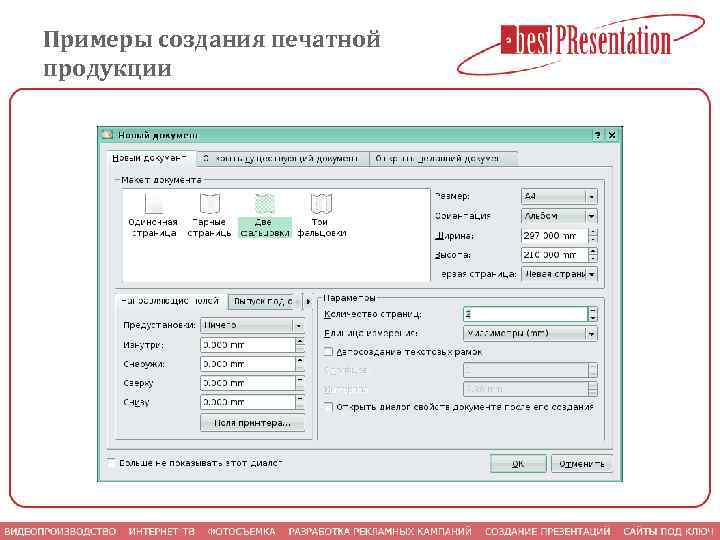The image size is (720, 540).
Task: Open the Размер A4 dropdown
Action: 559,197
